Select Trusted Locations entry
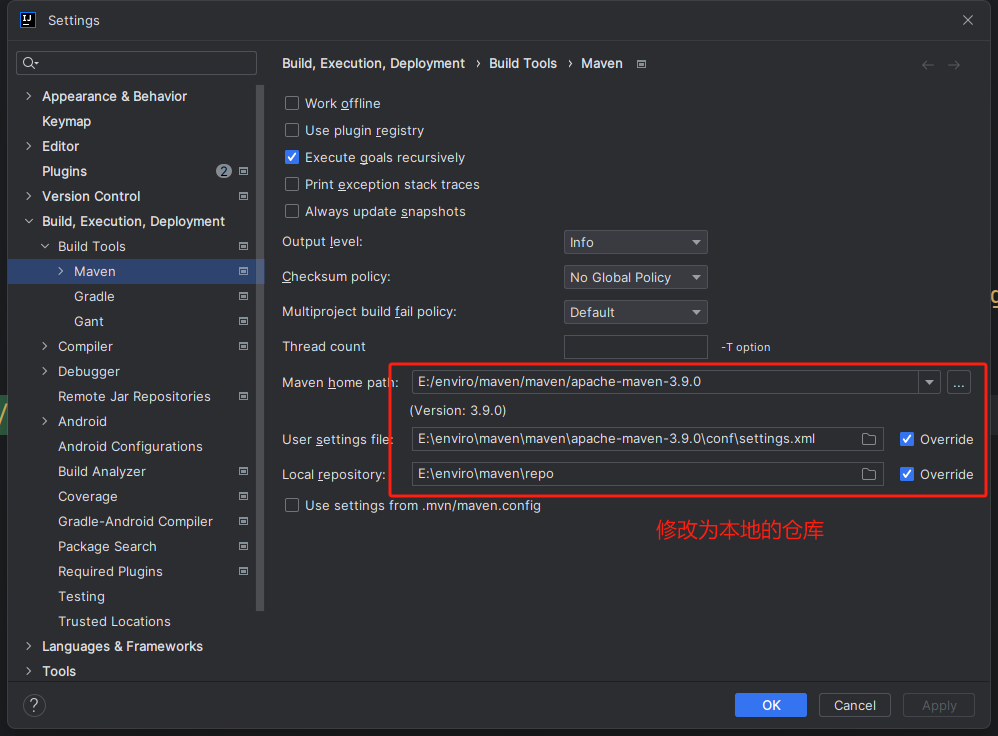 114,621
